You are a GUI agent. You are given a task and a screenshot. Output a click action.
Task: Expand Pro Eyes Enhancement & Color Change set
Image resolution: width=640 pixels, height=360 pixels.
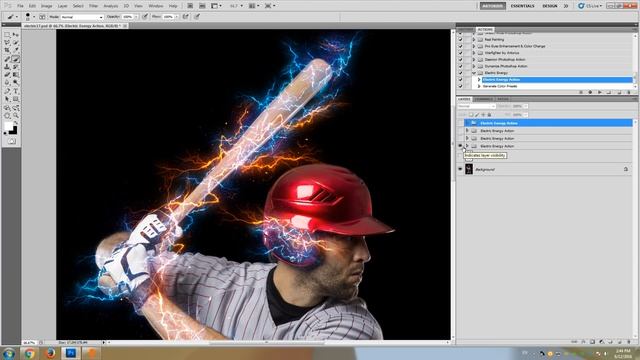474,46
